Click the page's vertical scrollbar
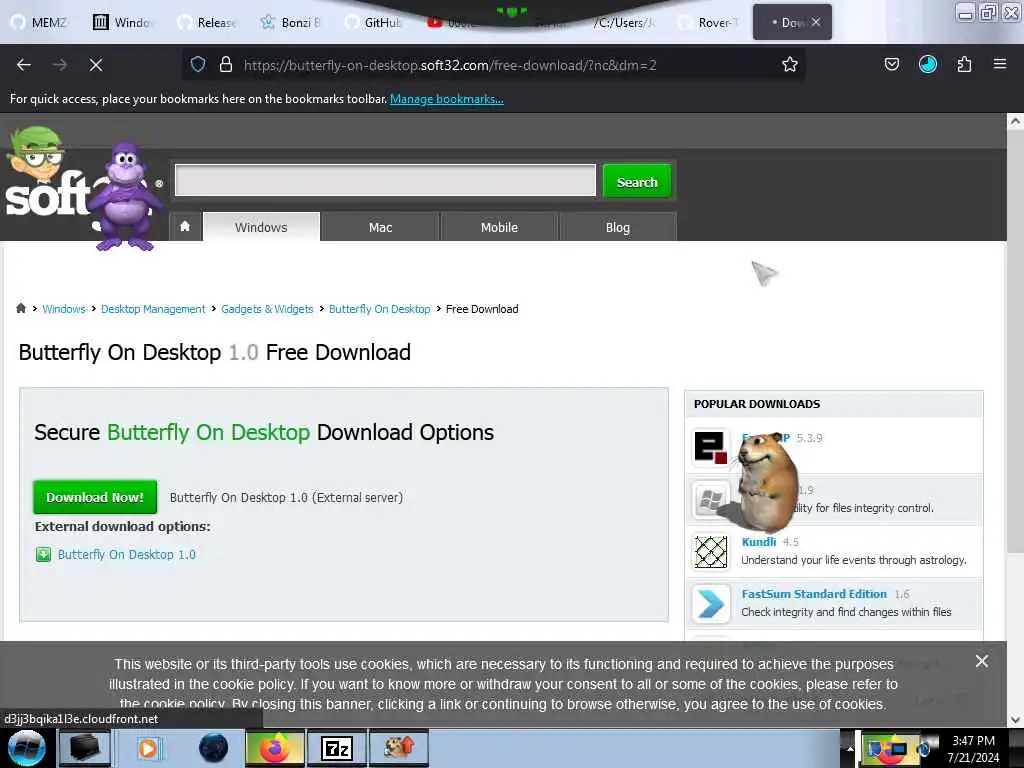 (x=1015, y=340)
